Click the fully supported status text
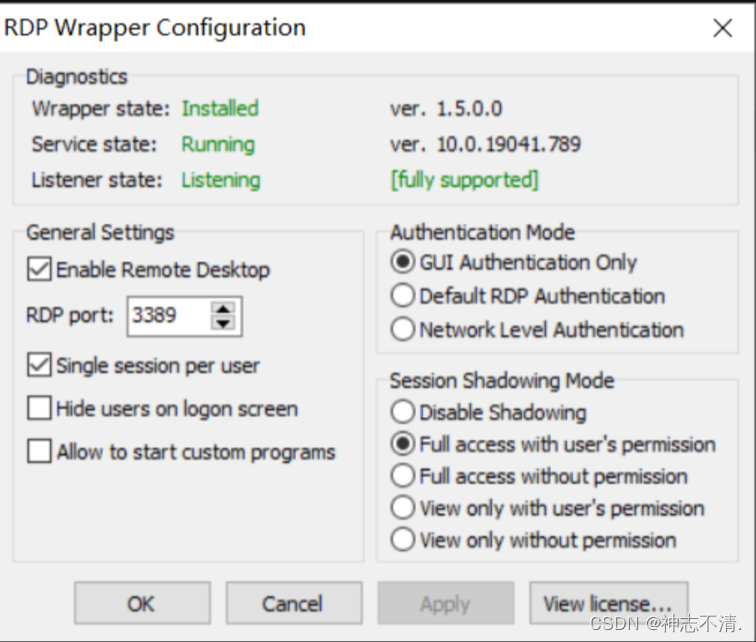Image resolution: width=756 pixels, height=642 pixels. (x=464, y=180)
